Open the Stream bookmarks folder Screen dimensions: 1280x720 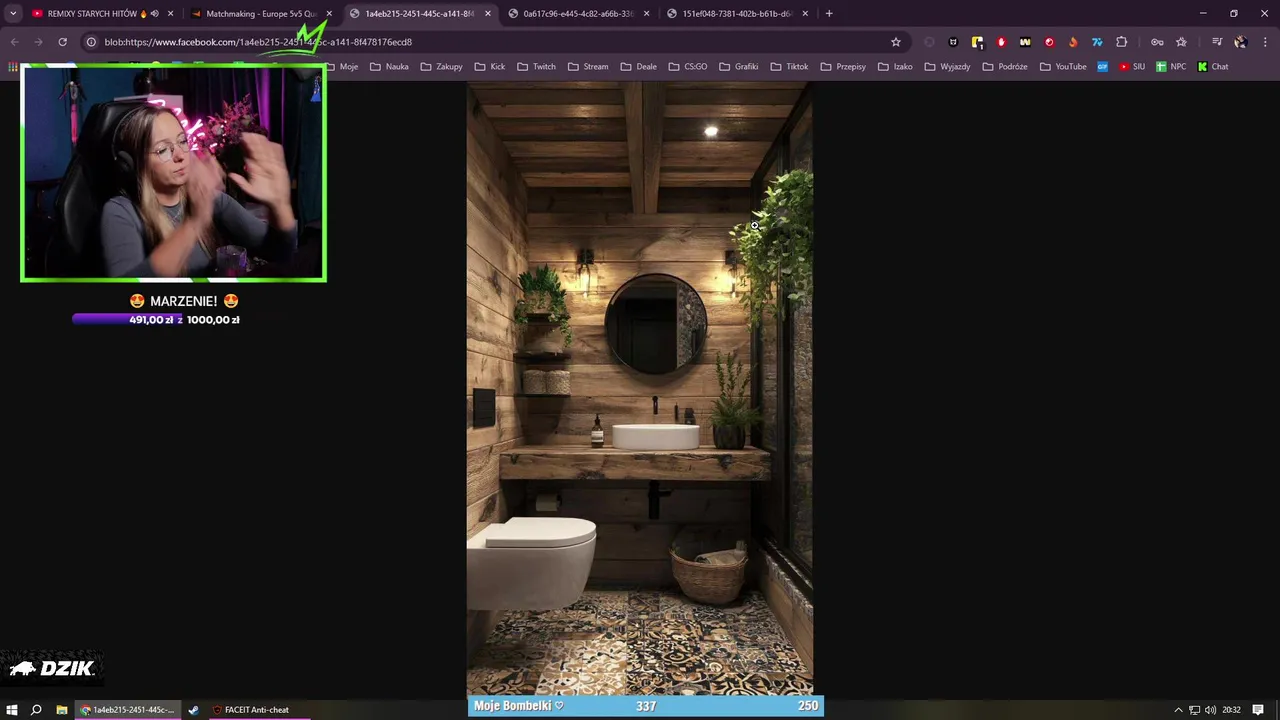coord(588,67)
